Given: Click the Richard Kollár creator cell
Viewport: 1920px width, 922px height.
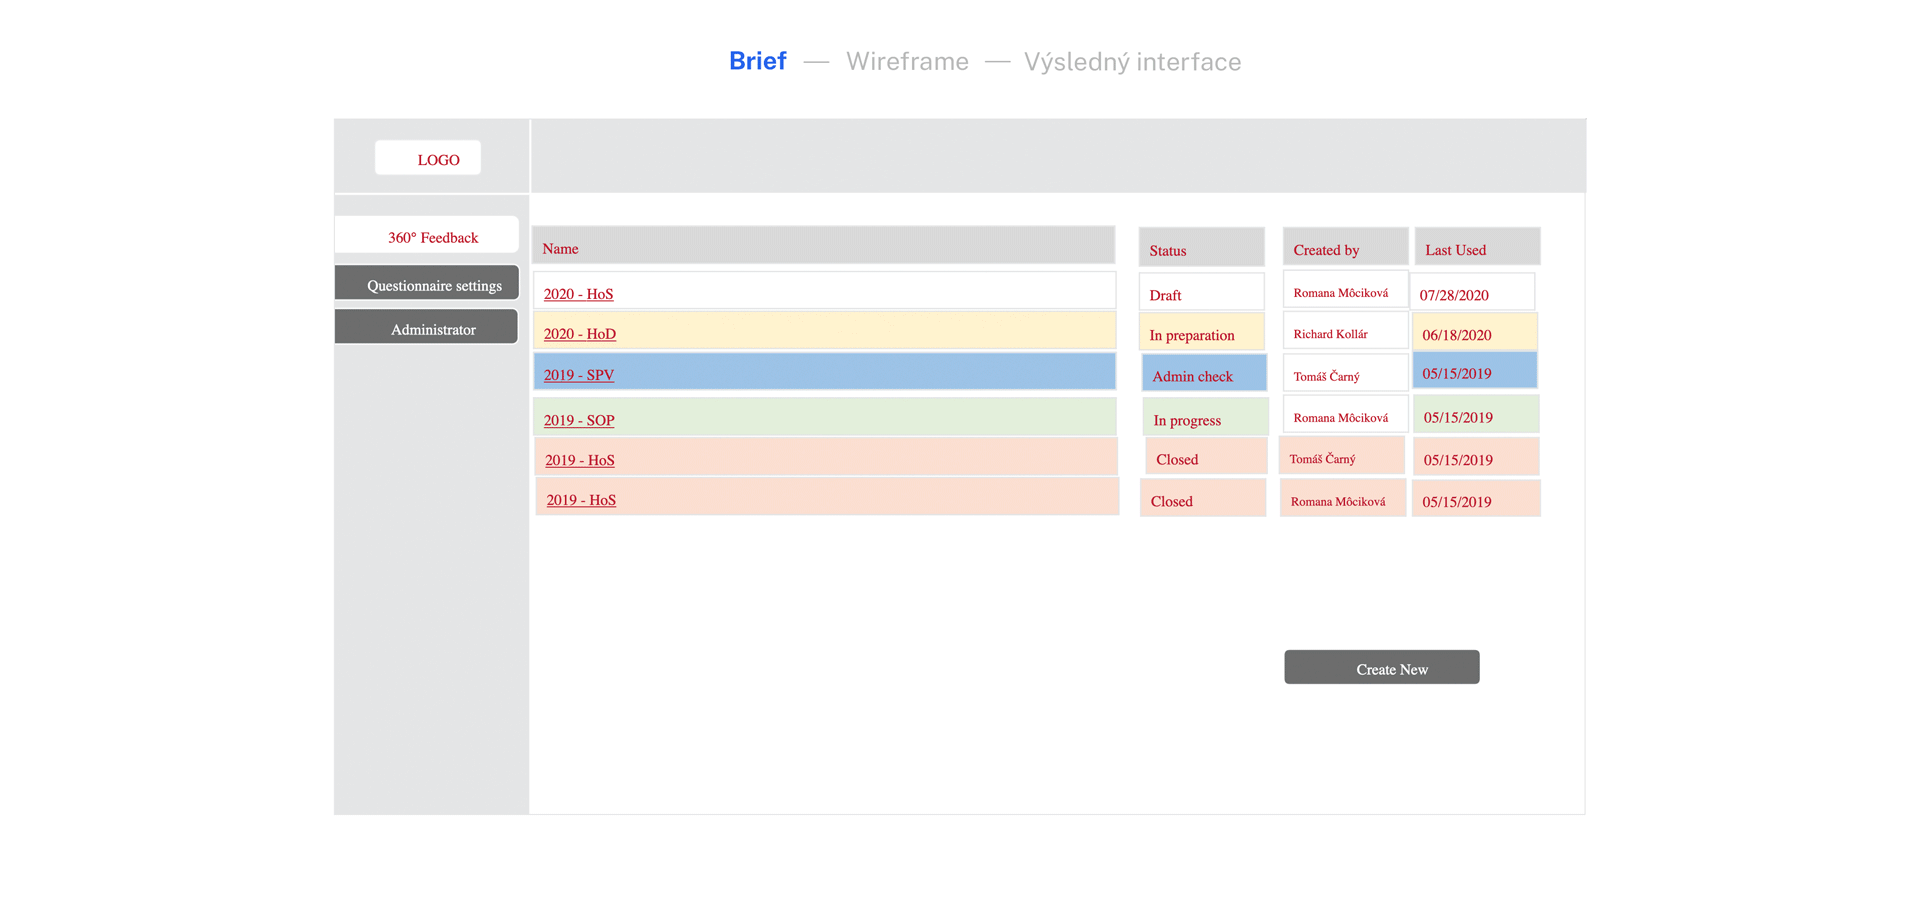Looking at the screenshot, I should [x=1345, y=331].
